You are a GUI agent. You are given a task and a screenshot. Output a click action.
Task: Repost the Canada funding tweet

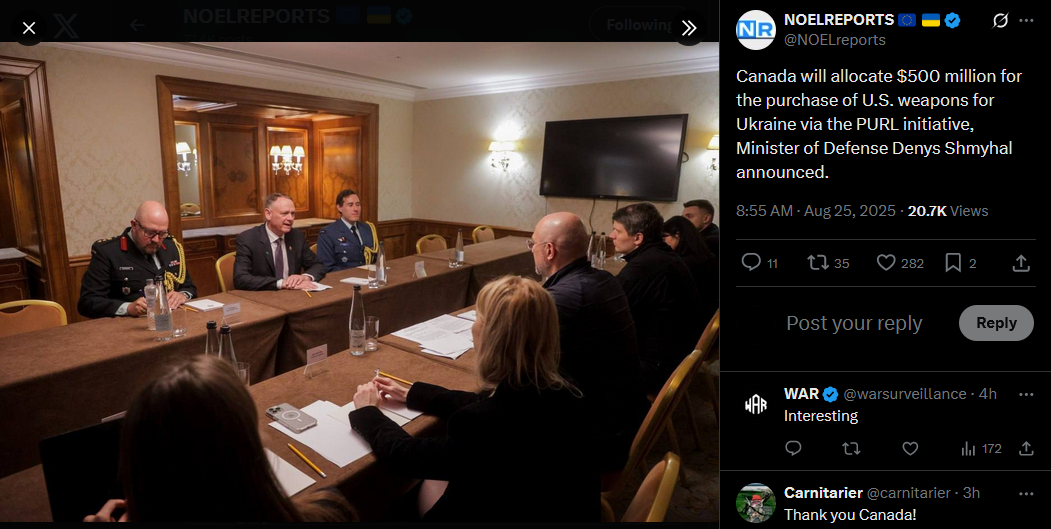point(818,262)
